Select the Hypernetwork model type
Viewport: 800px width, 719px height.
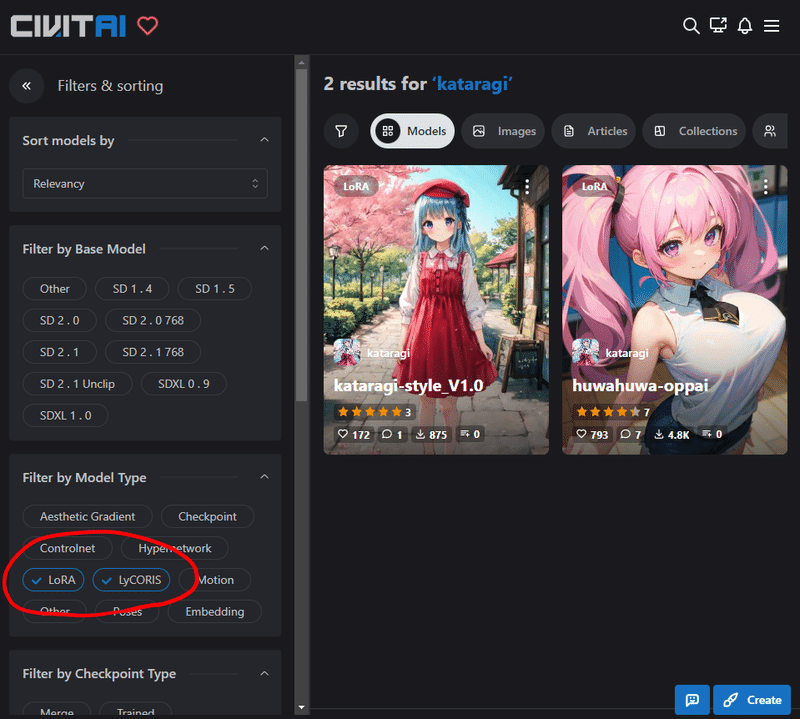pyautogui.click(x=174, y=548)
